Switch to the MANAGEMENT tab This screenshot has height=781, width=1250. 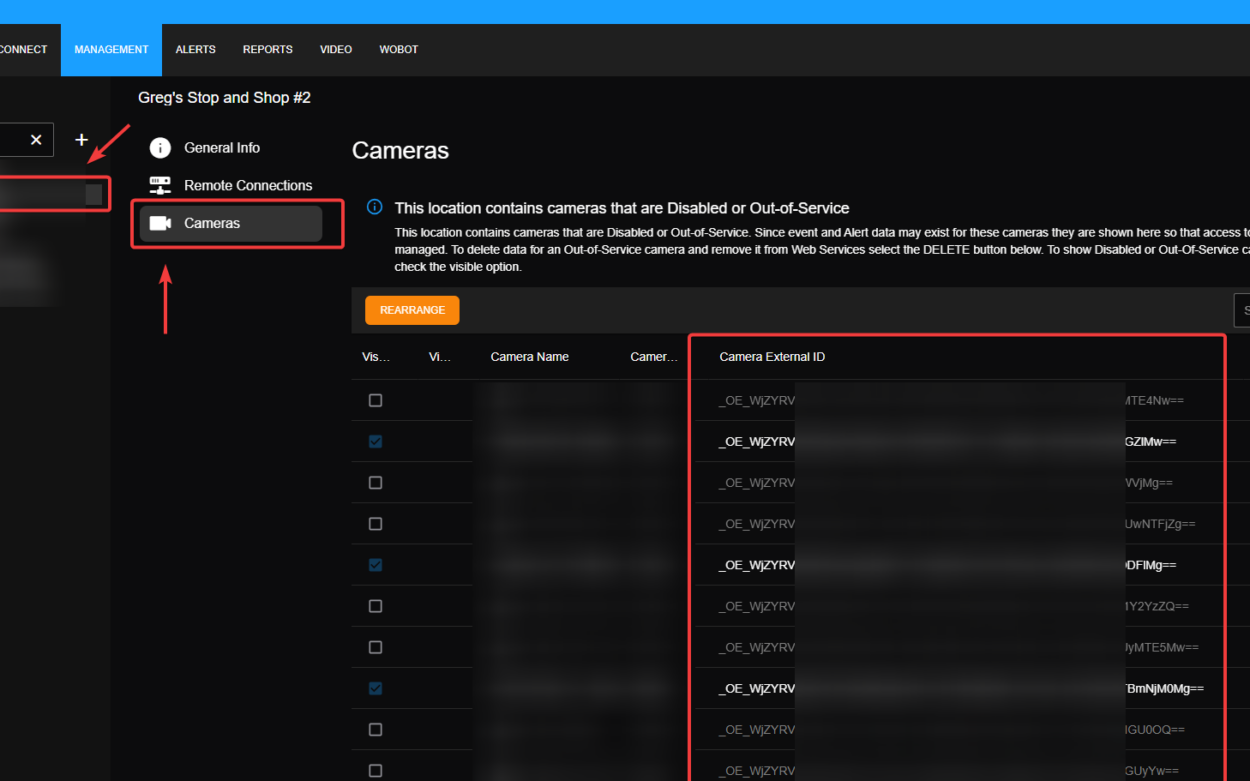point(111,49)
